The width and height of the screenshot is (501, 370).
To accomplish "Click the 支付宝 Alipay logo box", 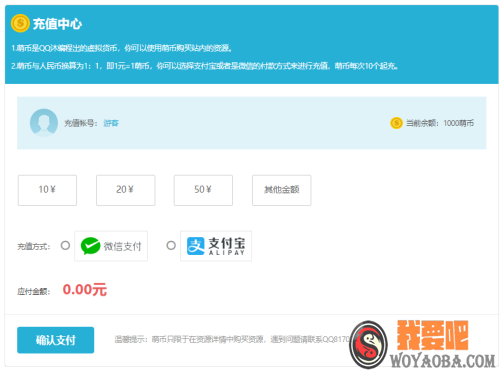I will pos(216,246).
